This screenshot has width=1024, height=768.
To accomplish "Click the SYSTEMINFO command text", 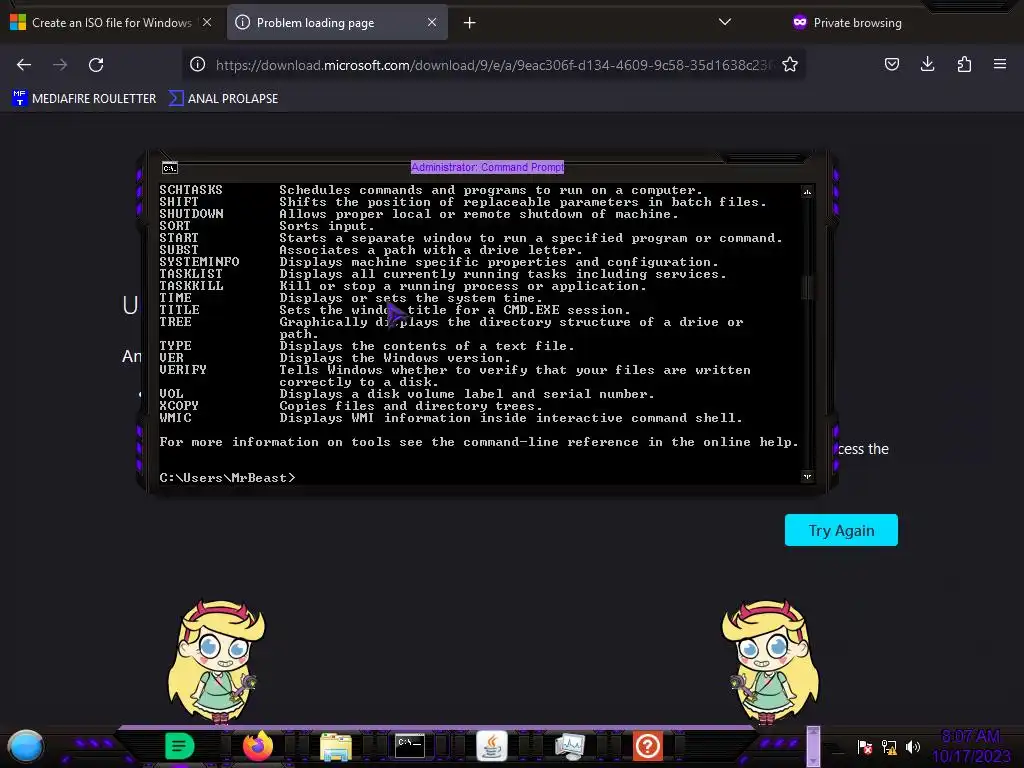I will click(x=199, y=262).
